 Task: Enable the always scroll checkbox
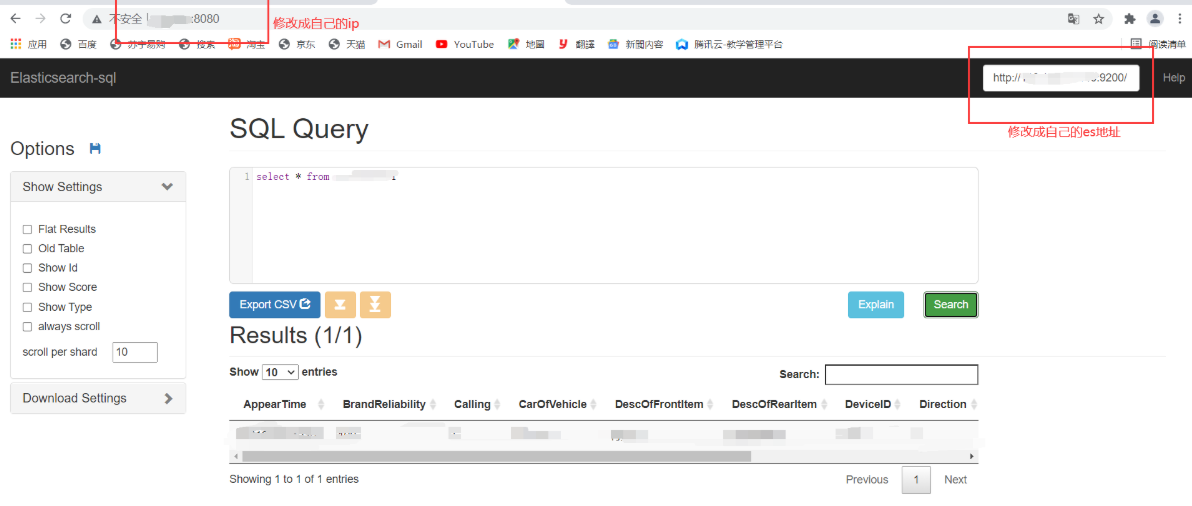[x=27, y=327]
